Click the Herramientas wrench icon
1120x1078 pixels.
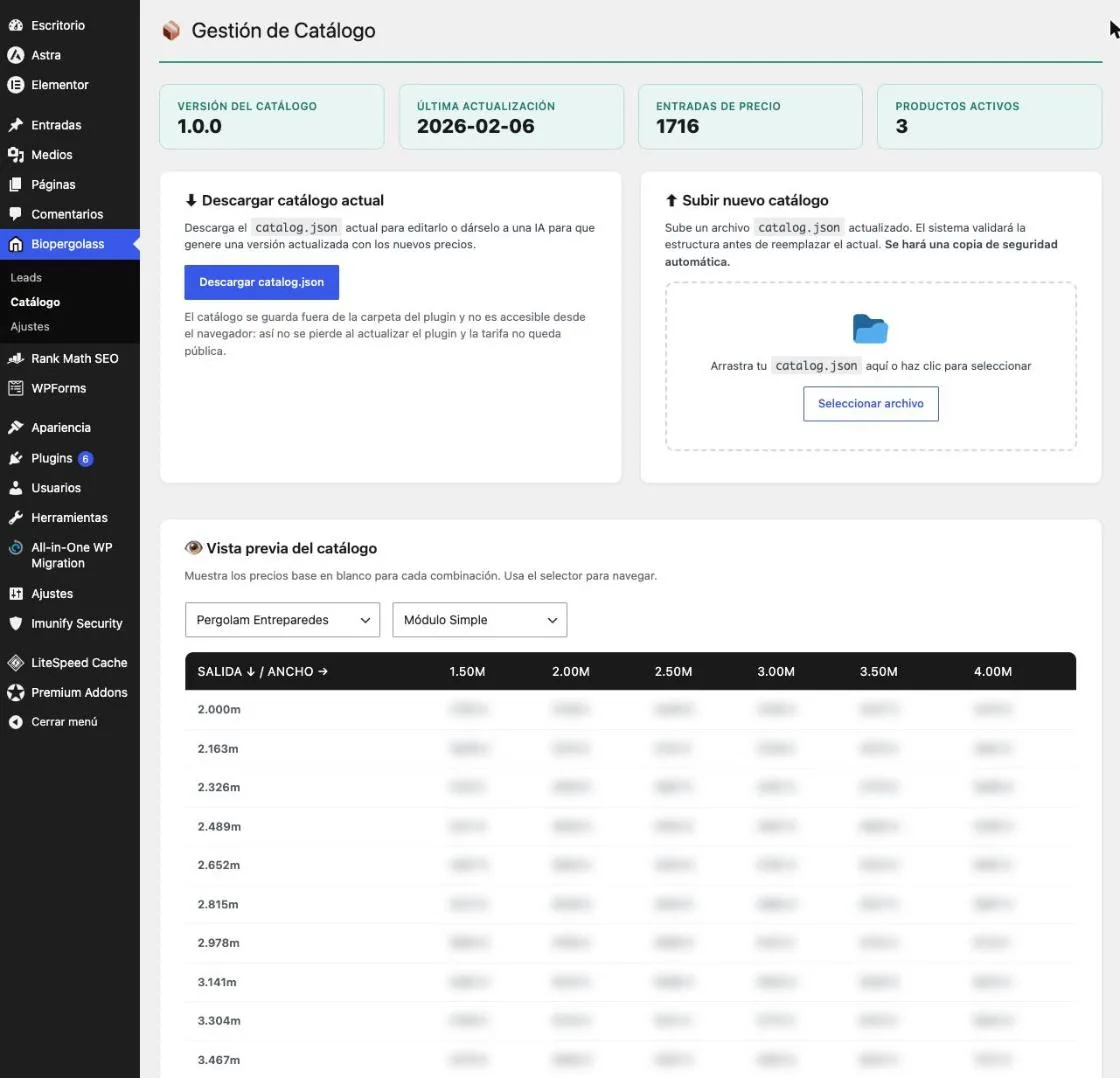[x=16, y=518]
